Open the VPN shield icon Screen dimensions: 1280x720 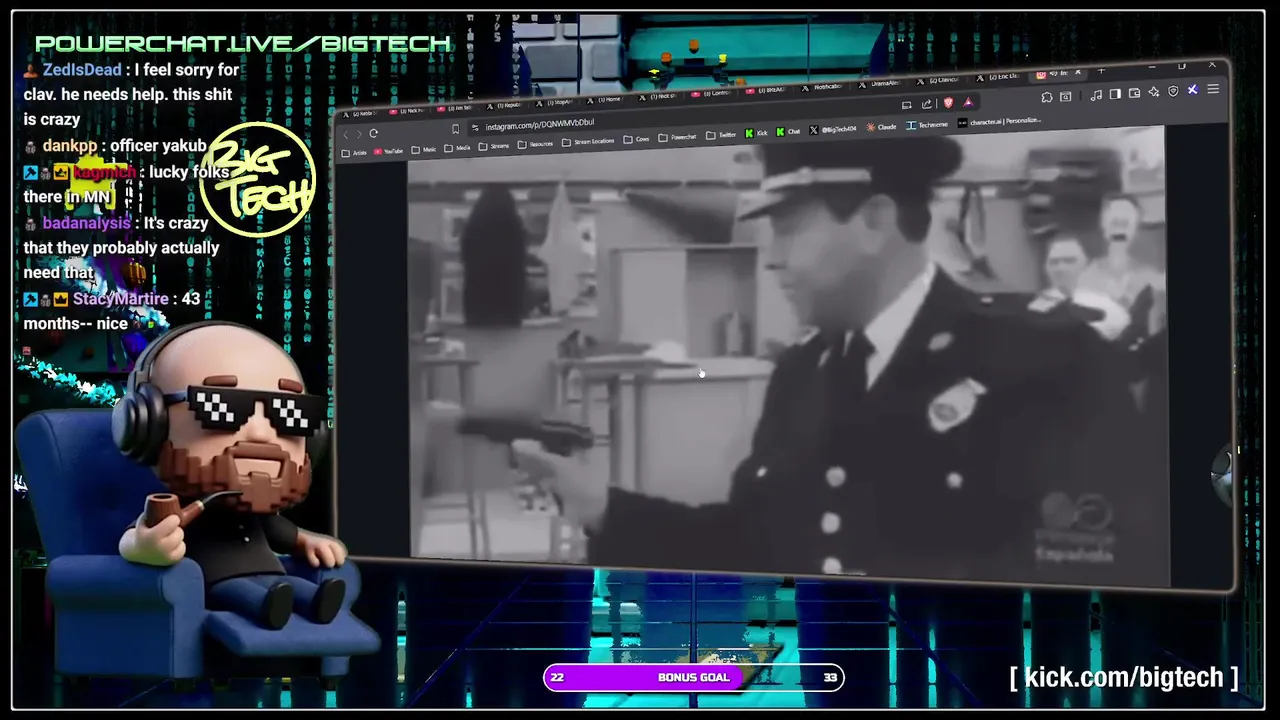pyautogui.click(x=1173, y=91)
